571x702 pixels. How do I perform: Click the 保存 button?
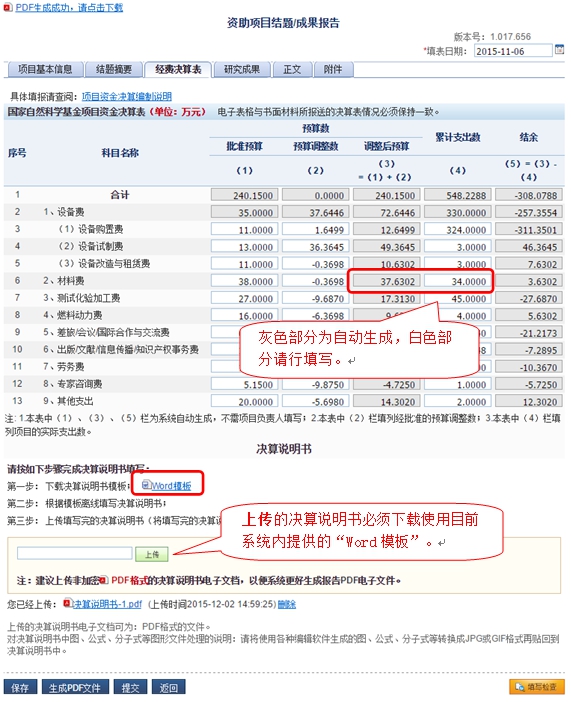(x=20, y=687)
